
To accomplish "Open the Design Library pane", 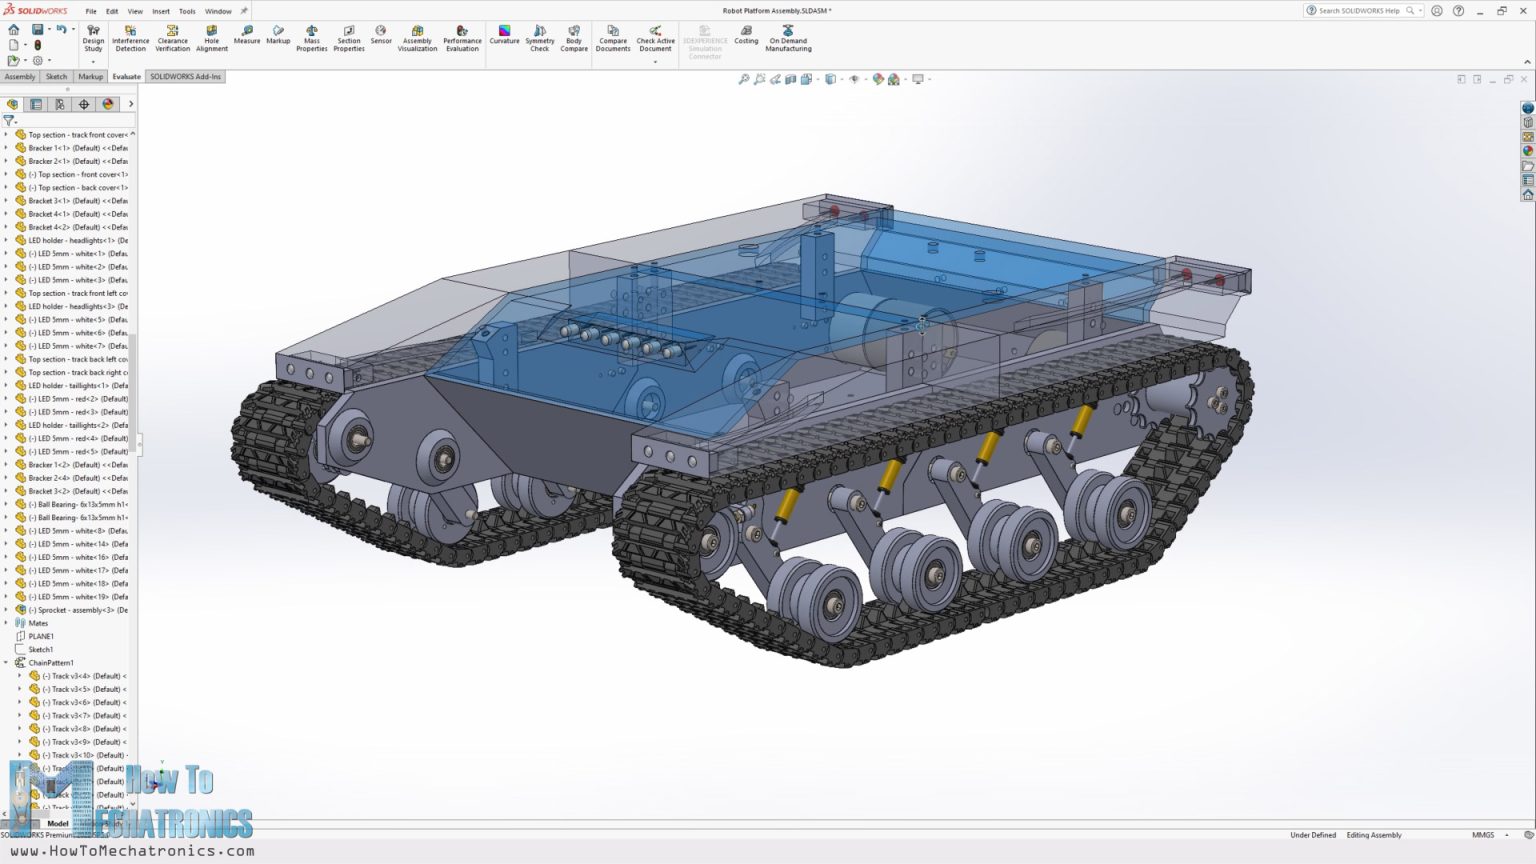I will point(1527,122).
